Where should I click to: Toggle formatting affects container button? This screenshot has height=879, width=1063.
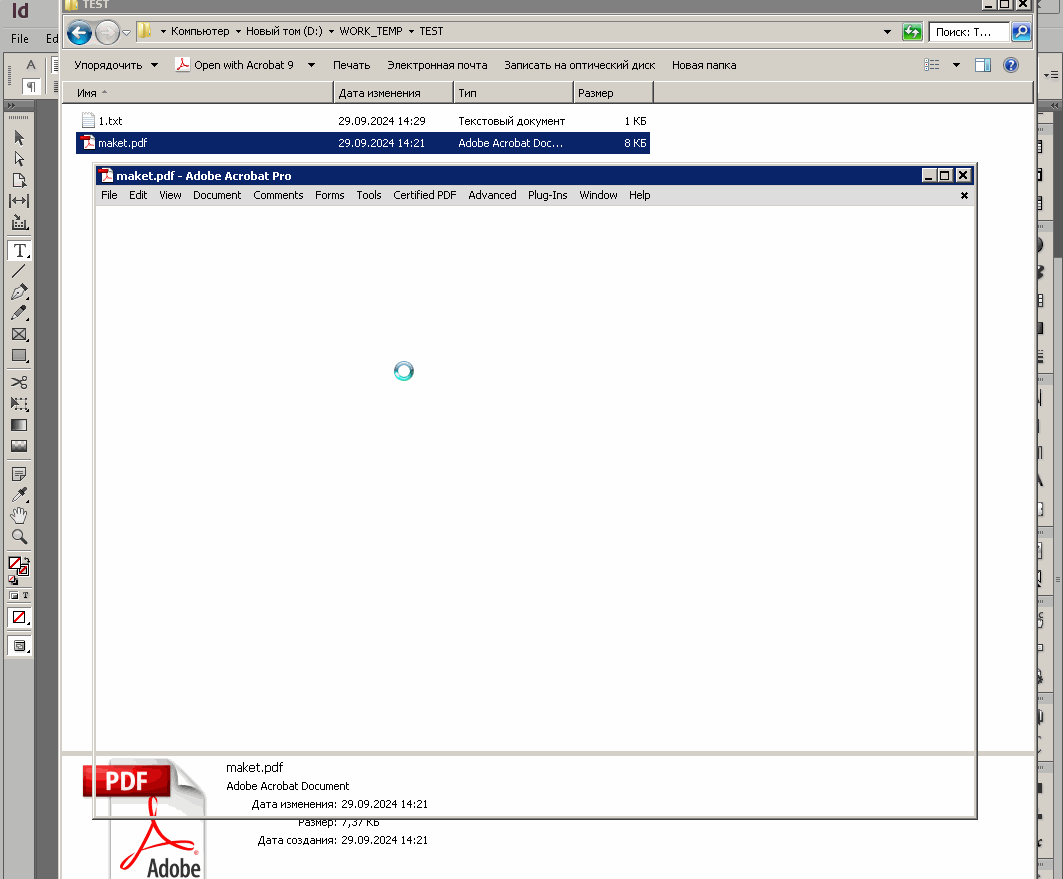coord(14,595)
